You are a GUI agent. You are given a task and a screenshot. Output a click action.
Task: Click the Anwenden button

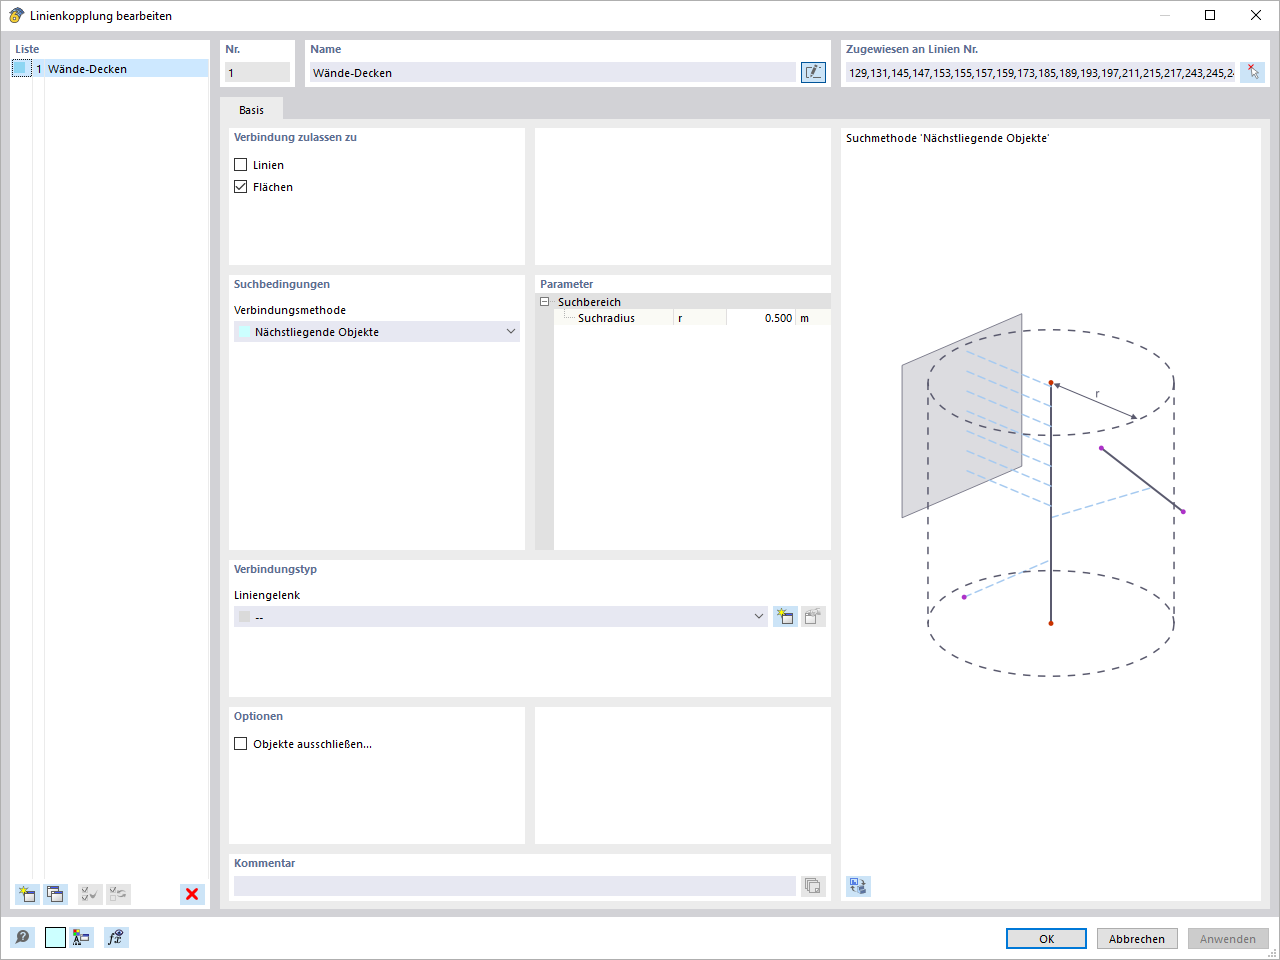click(1228, 939)
